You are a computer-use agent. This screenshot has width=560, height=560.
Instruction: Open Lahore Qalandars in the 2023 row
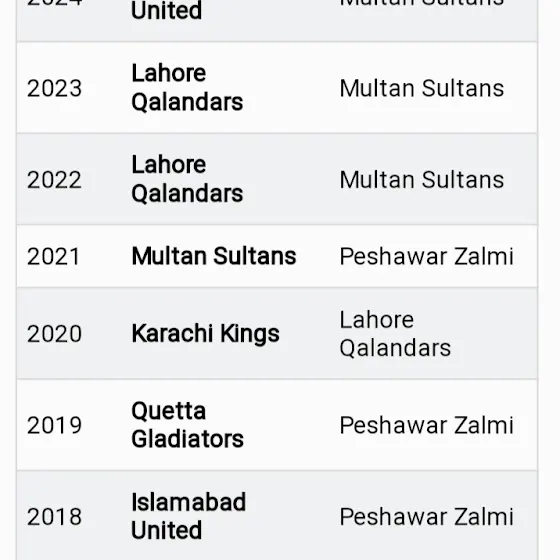[x=187, y=88]
